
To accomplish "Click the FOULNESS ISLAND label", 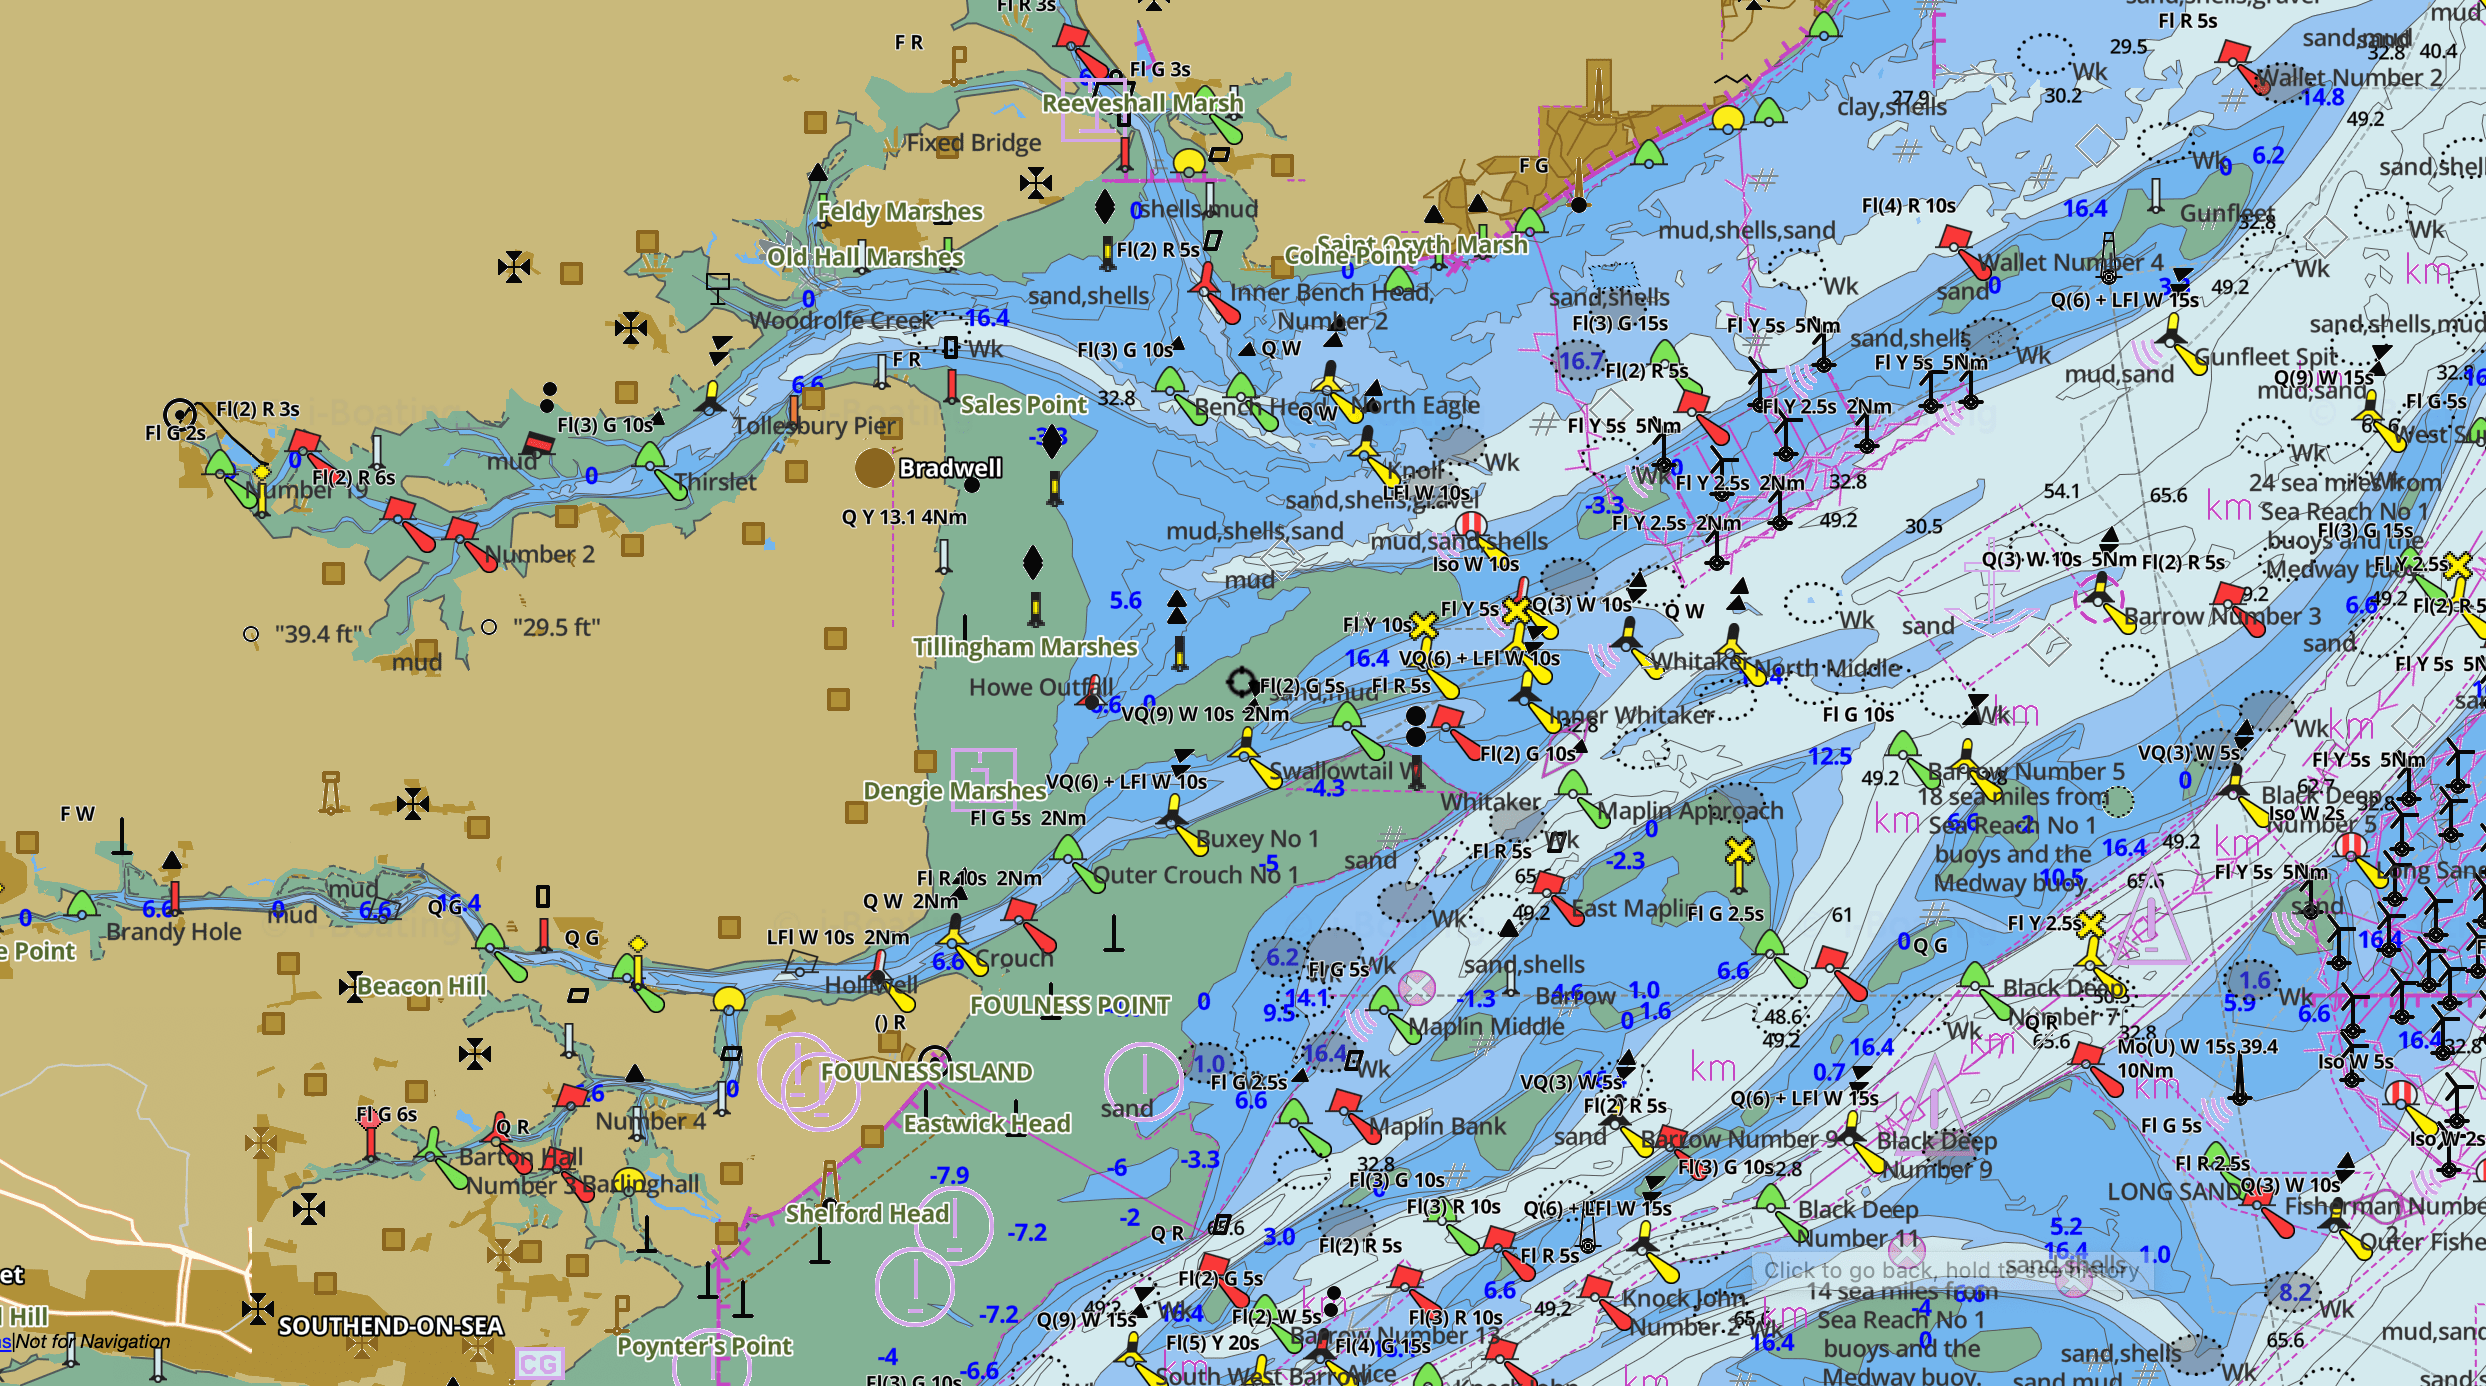I will [926, 1072].
